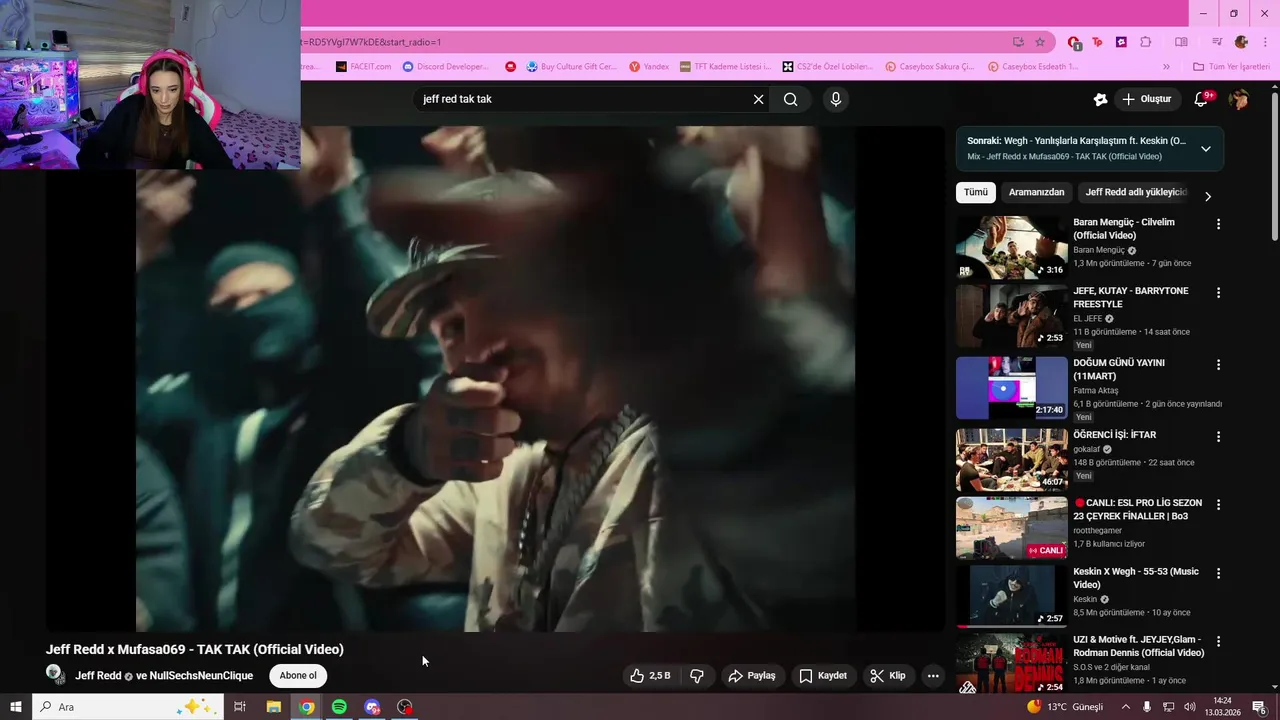This screenshot has height=720, width=1280.
Task: Select the Tümü filter chip
Action: [x=976, y=192]
